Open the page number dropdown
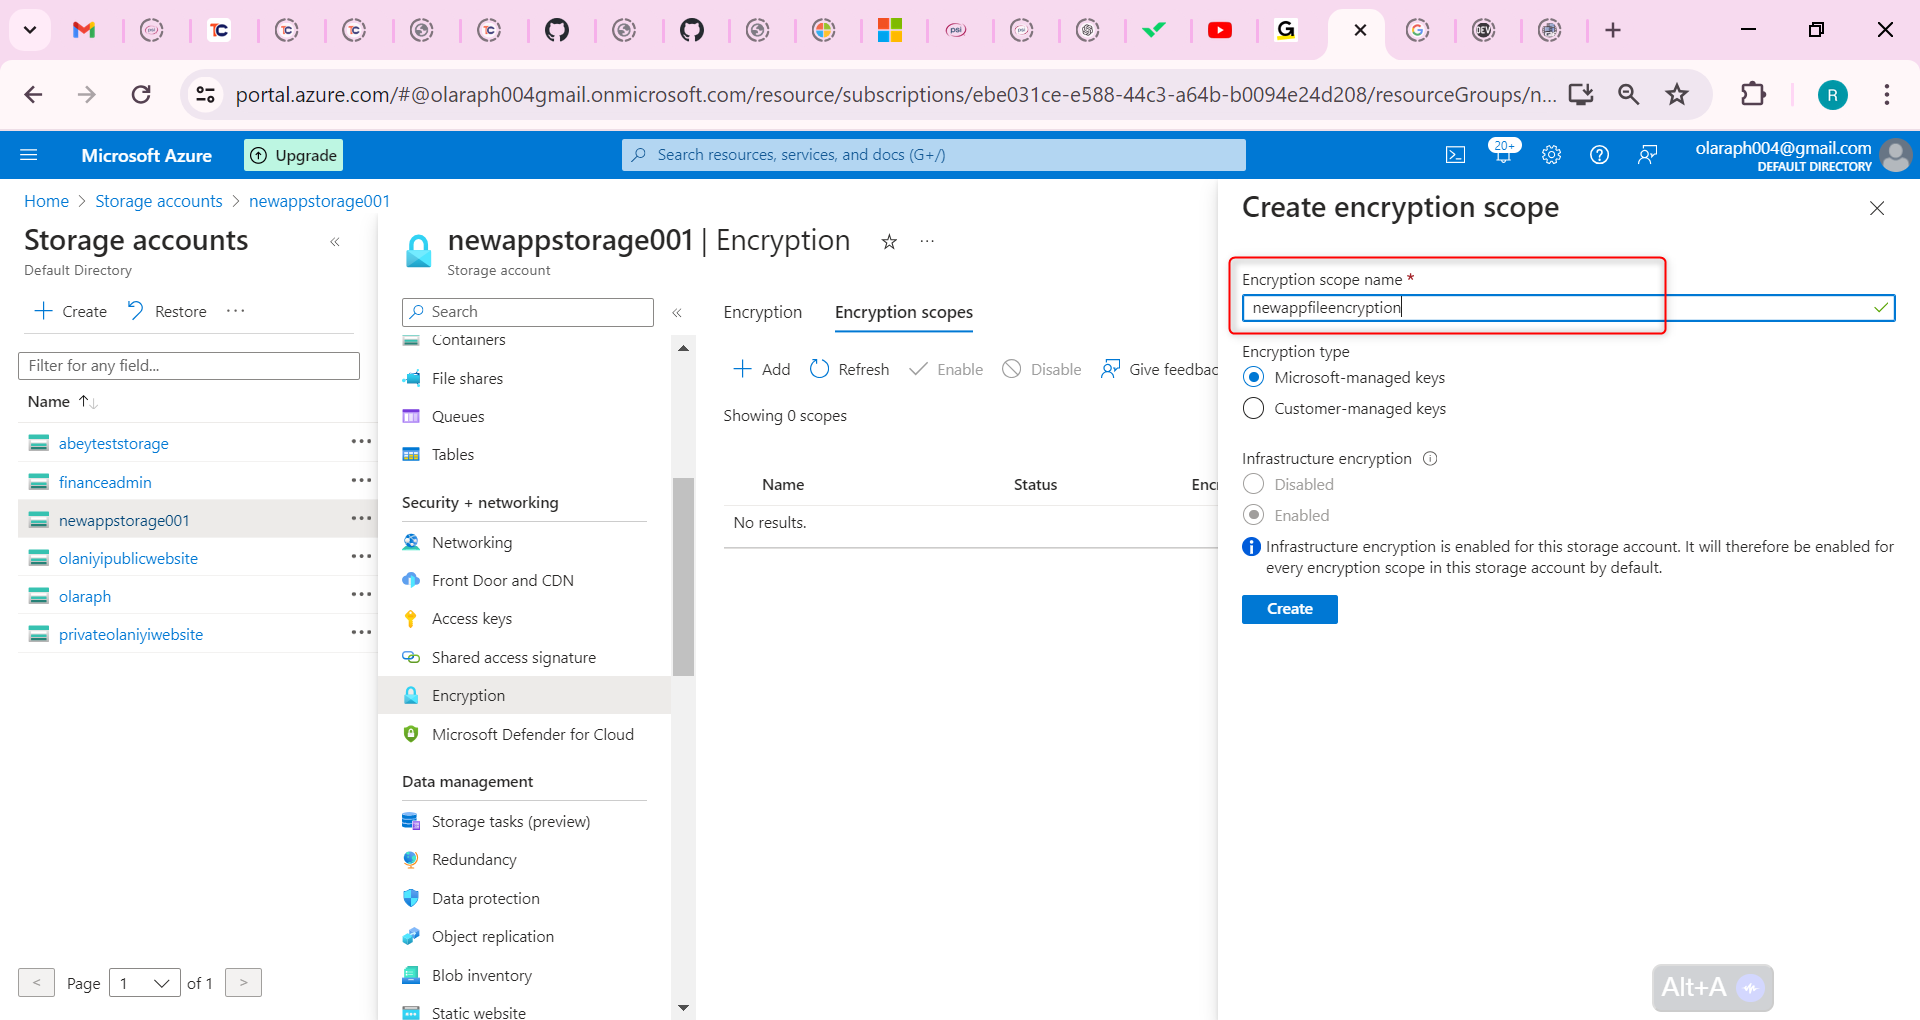 [145, 983]
